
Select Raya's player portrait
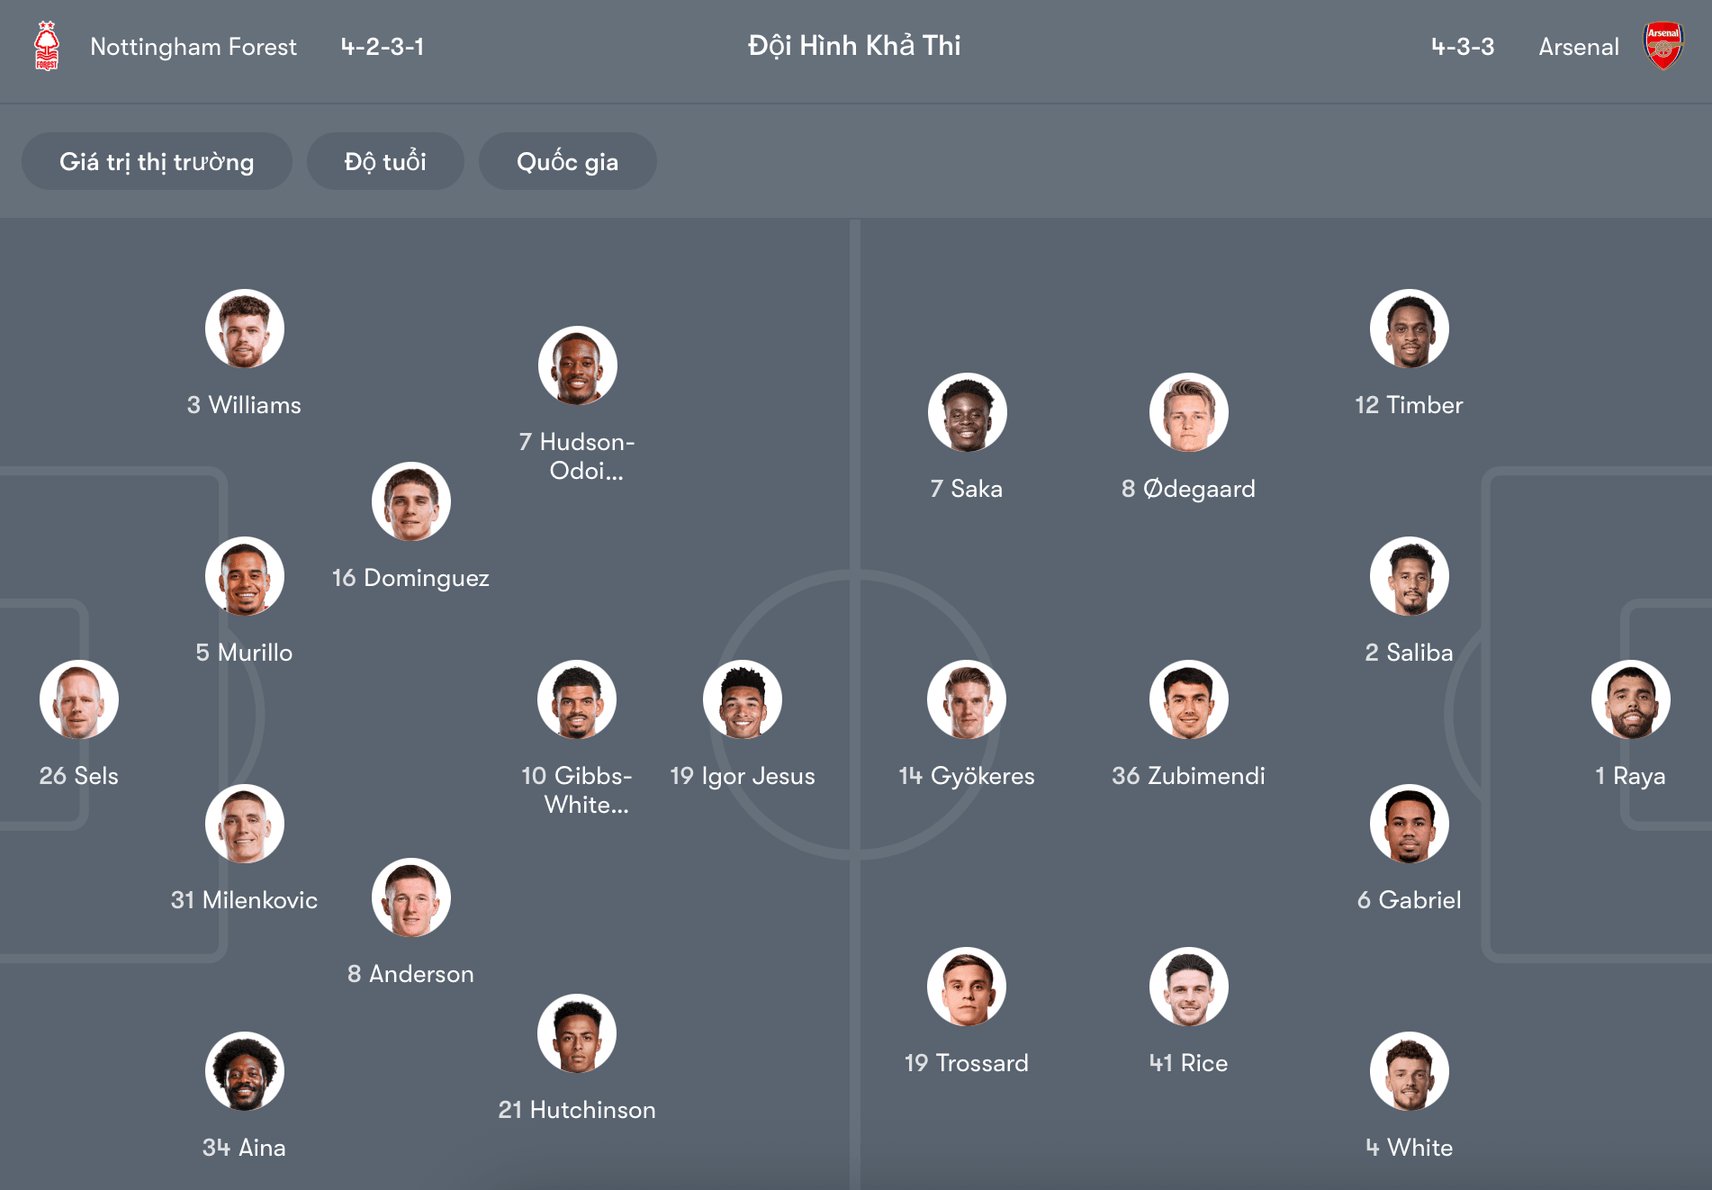(1631, 699)
